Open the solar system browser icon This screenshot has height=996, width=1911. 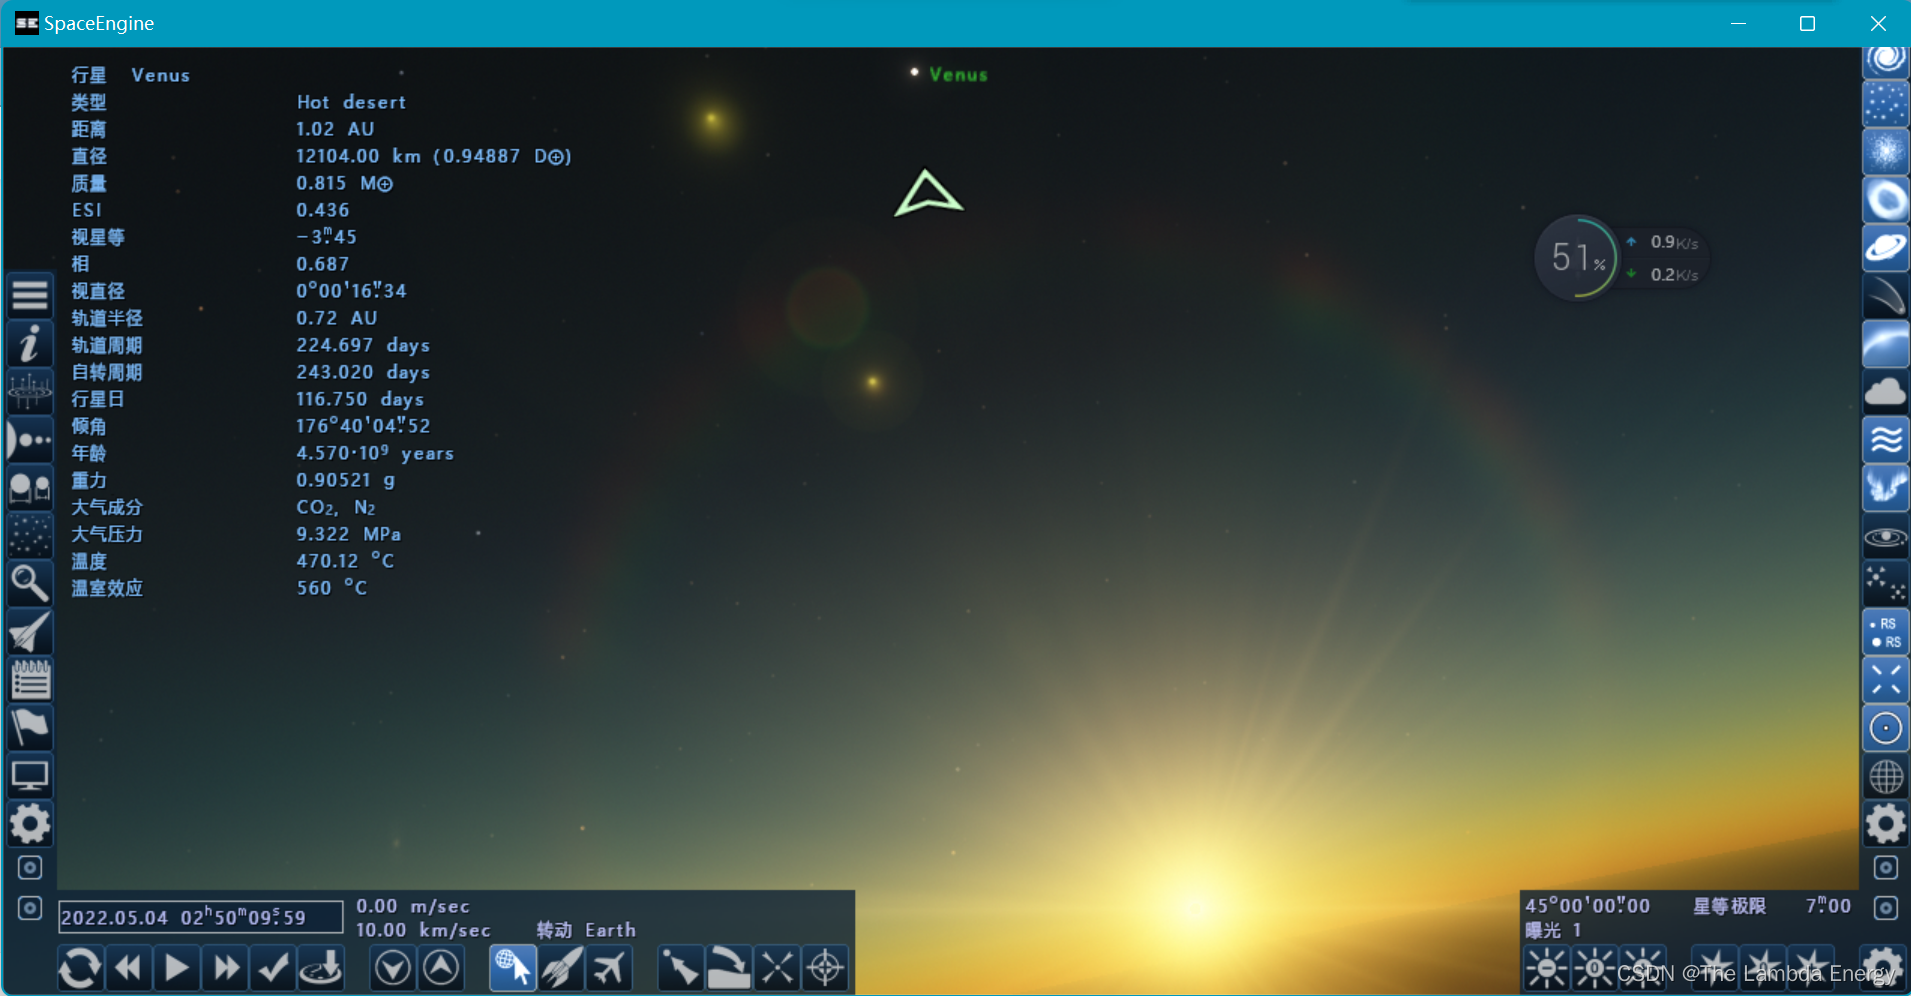click(x=30, y=440)
